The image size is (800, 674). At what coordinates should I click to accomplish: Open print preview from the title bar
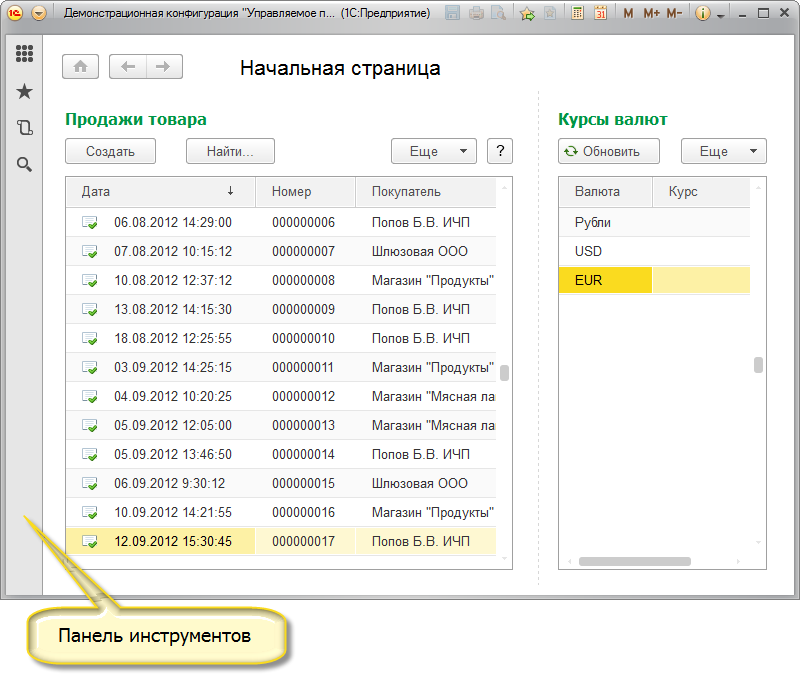pyautogui.click(x=498, y=12)
